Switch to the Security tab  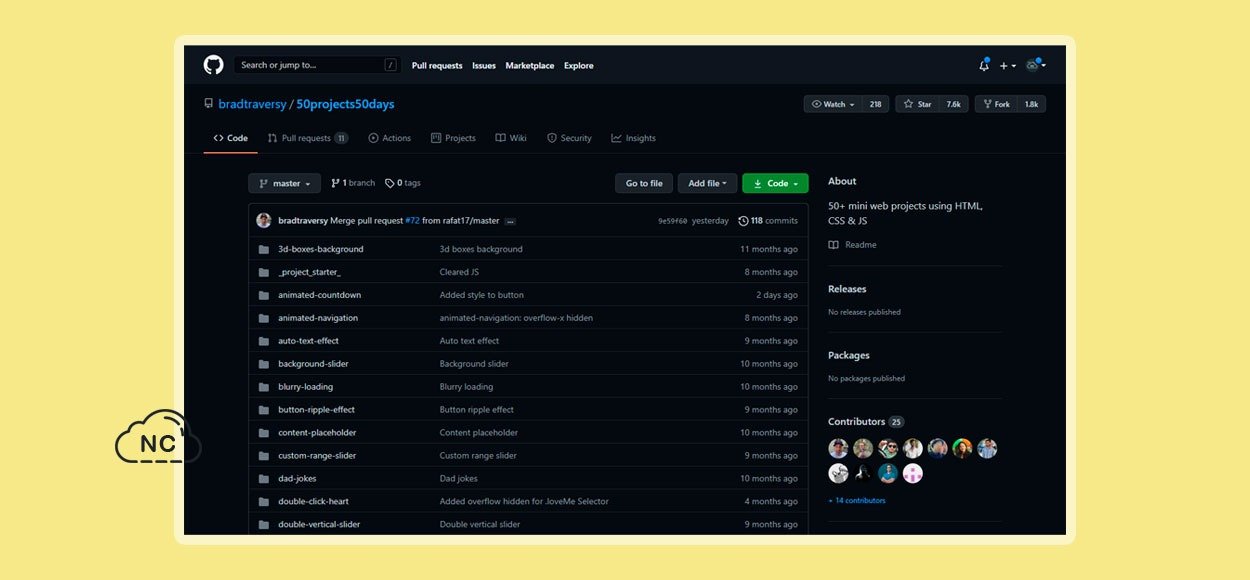(569, 138)
